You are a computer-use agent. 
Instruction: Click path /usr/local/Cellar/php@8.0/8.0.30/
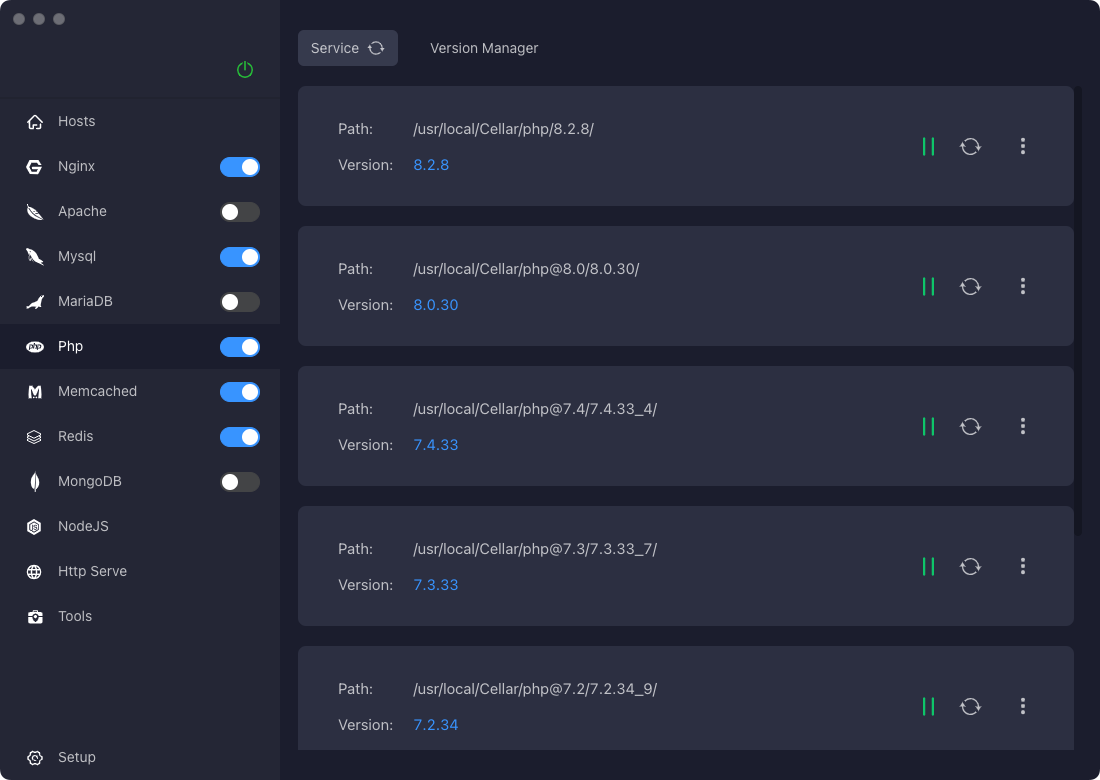[x=526, y=269]
